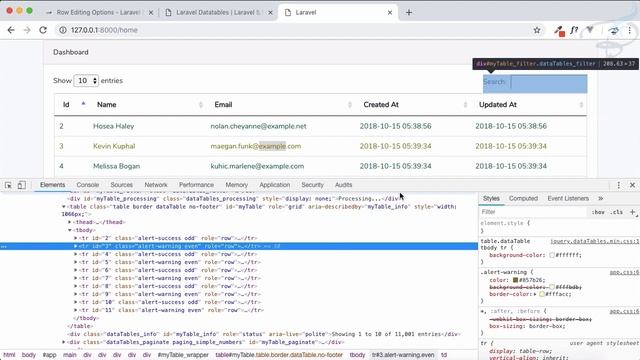The image size is (640, 360).
Task: Select #app in DOM breadcrumb bar
Action: [x=49, y=355]
